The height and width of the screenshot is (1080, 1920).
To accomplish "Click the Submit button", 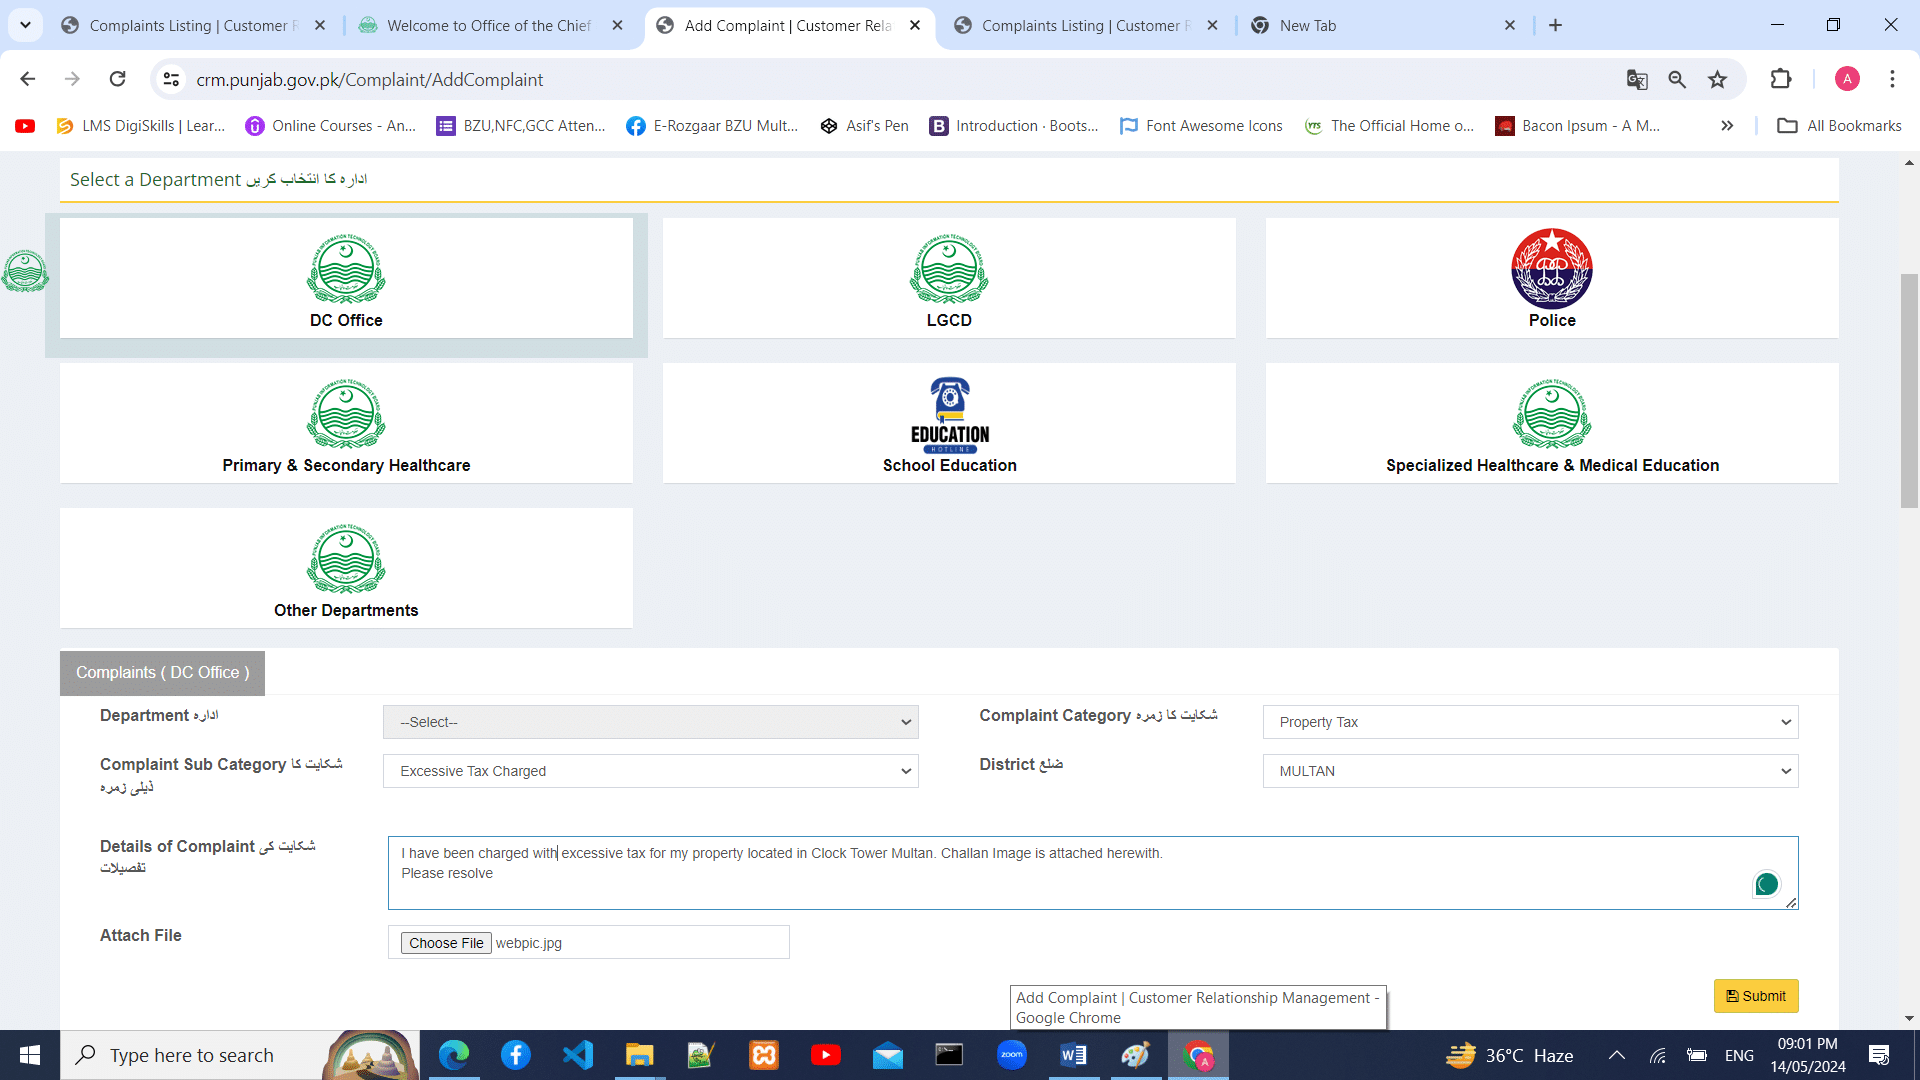I will click(x=1755, y=996).
